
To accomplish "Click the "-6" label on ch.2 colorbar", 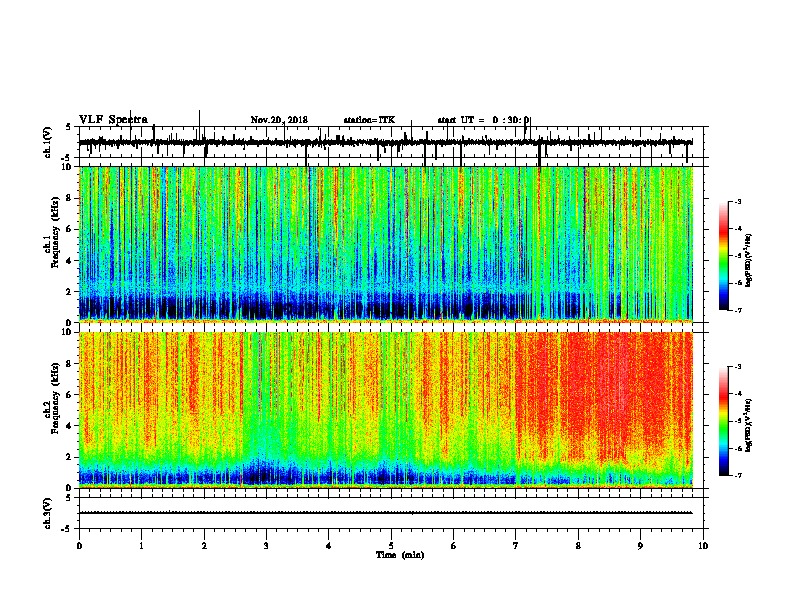I will pyautogui.click(x=737, y=448).
